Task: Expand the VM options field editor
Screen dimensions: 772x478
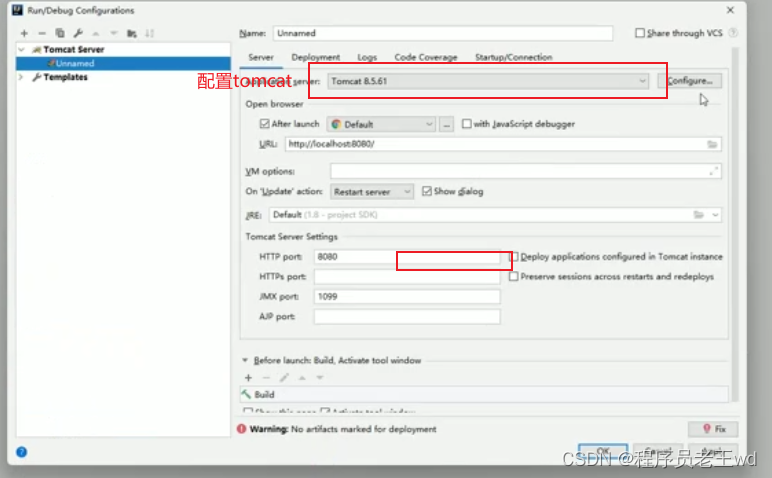Action: (x=713, y=171)
